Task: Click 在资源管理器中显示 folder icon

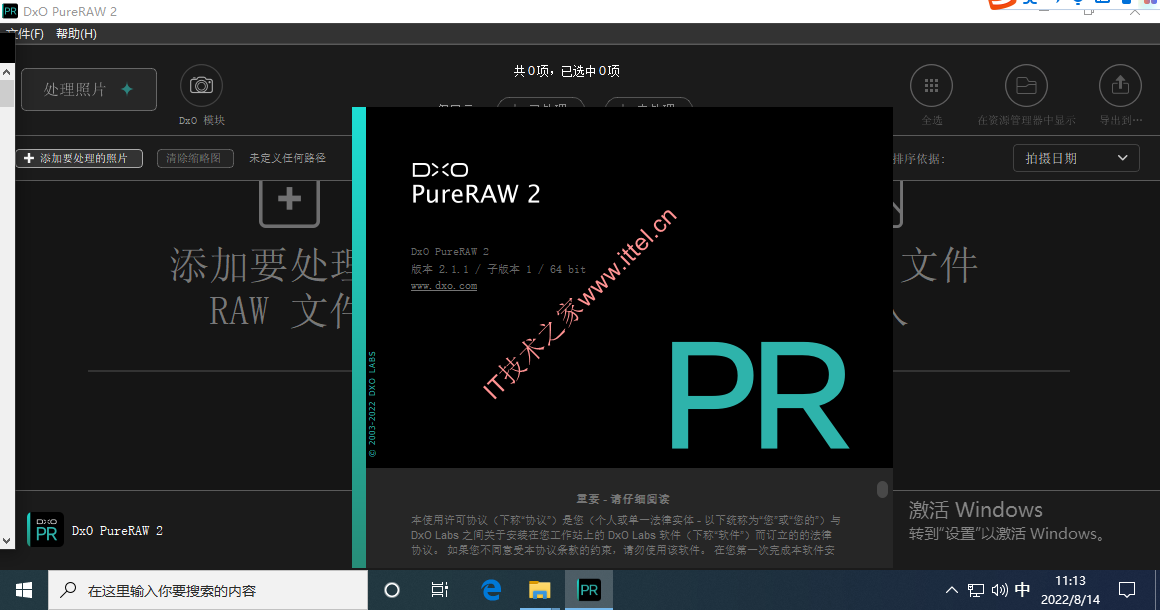Action: pyautogui.click(x=1026, y=86)
